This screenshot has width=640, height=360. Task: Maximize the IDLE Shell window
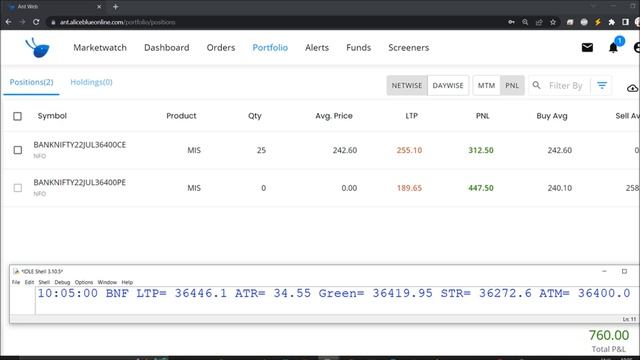[624, 271]
